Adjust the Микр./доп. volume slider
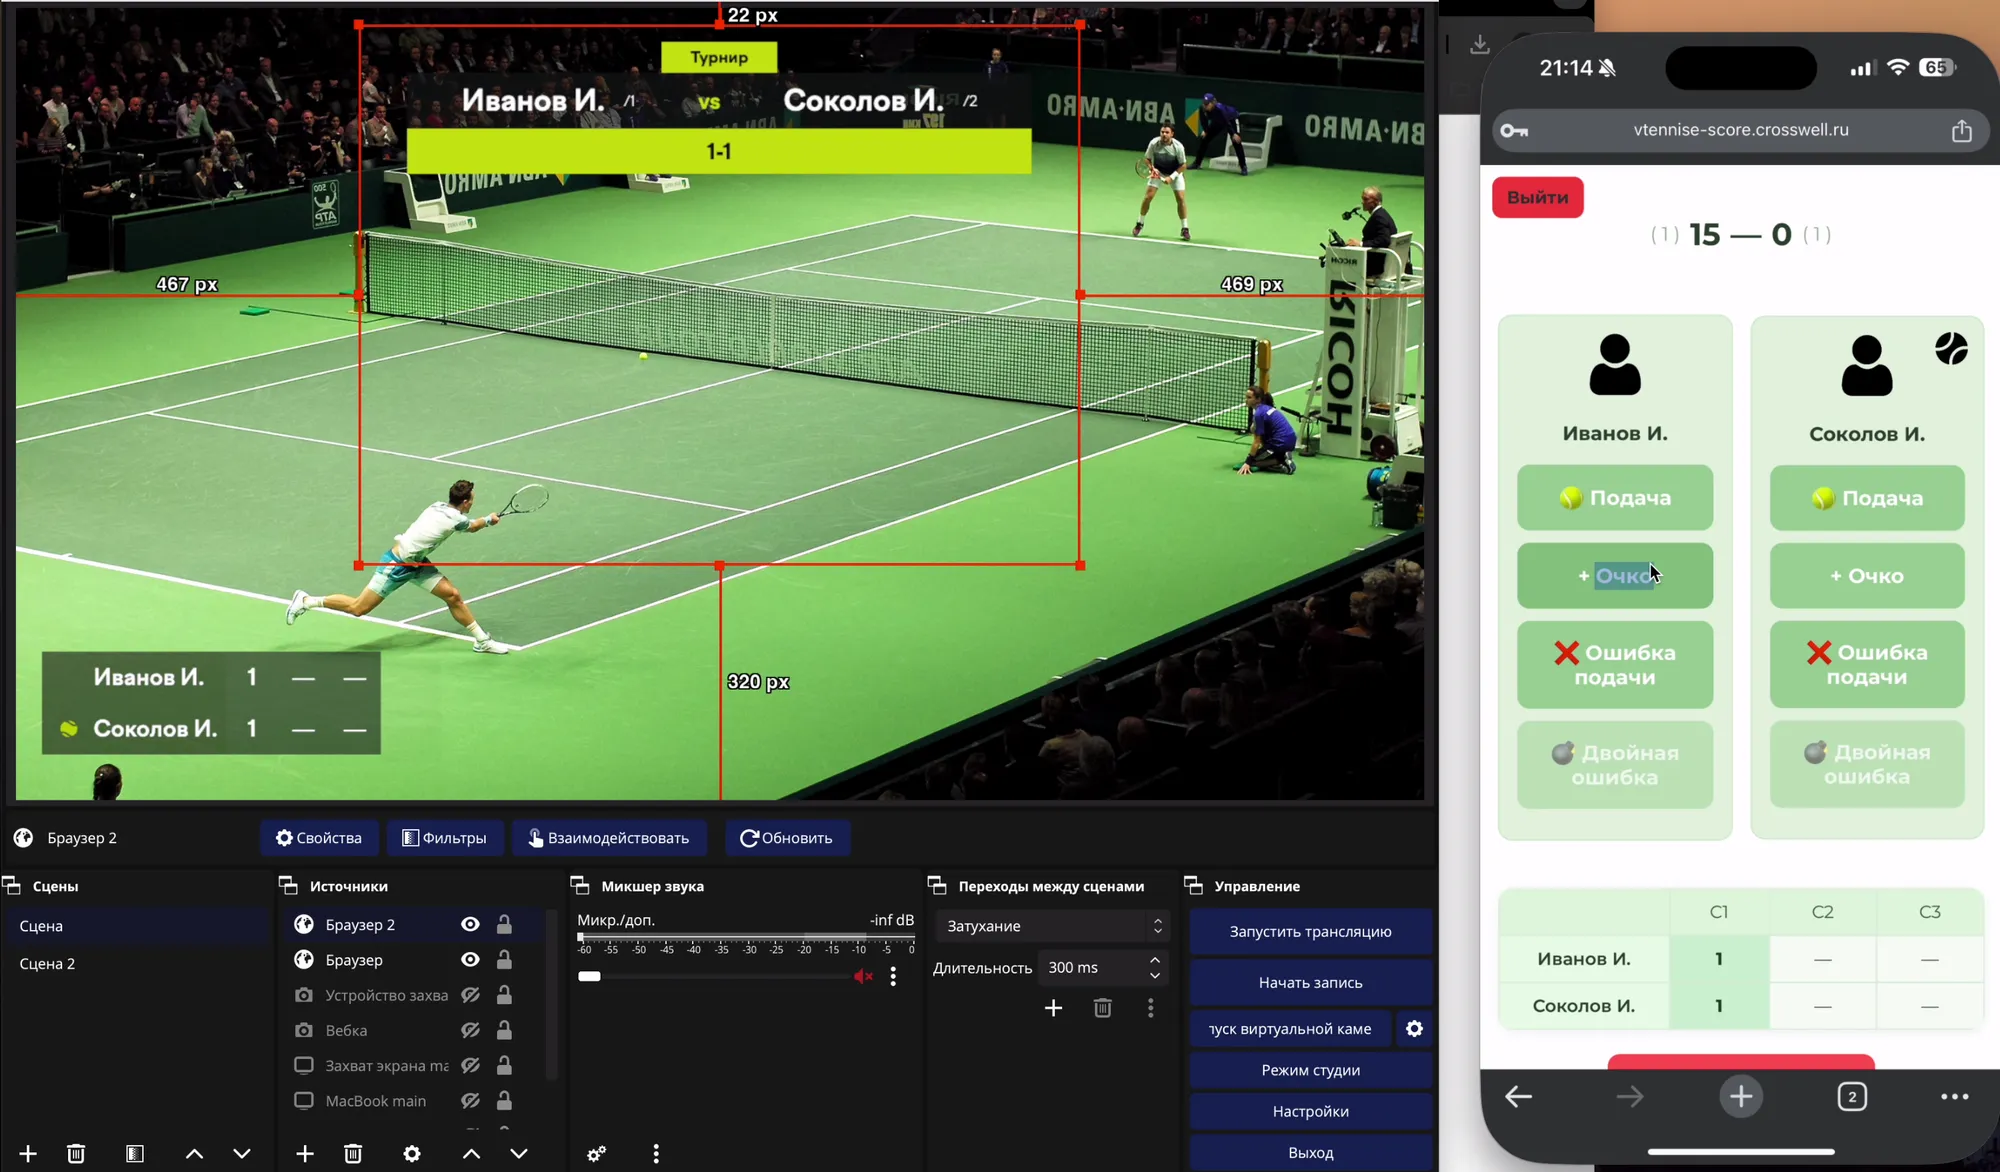Screen dimensions: 2000x1172 (590, 976)
